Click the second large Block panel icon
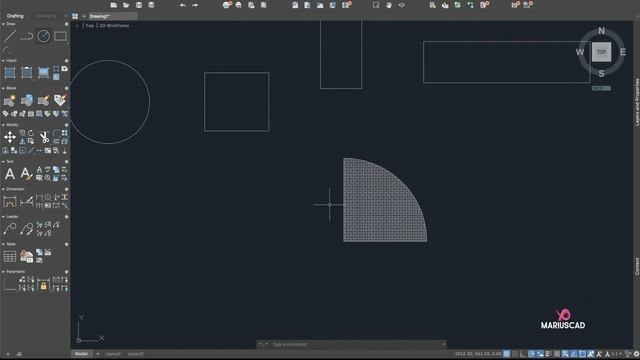The width and height of the screenshot is (640, 360). [27, 100]
